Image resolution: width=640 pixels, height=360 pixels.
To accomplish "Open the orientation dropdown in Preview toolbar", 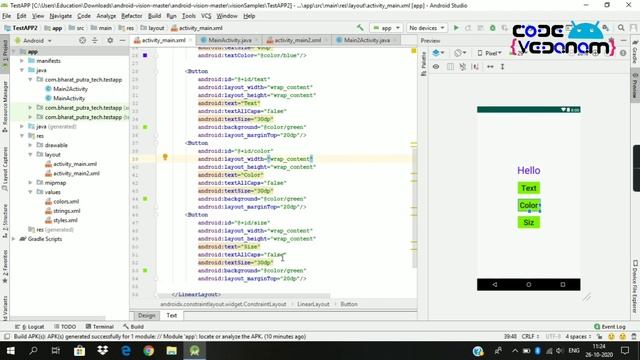I will point(460,53).
